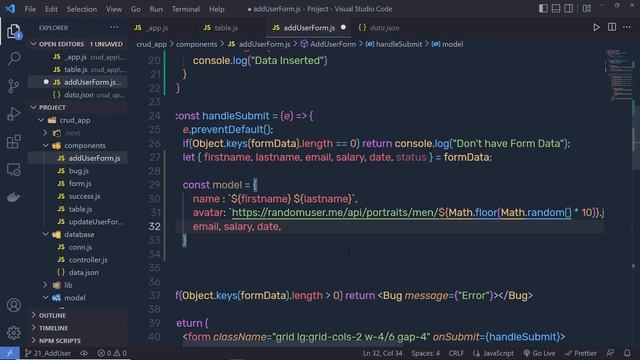Click the remote window indicator in status bar
The width and height of the screenshot is (640, 360).
(9, 353)
